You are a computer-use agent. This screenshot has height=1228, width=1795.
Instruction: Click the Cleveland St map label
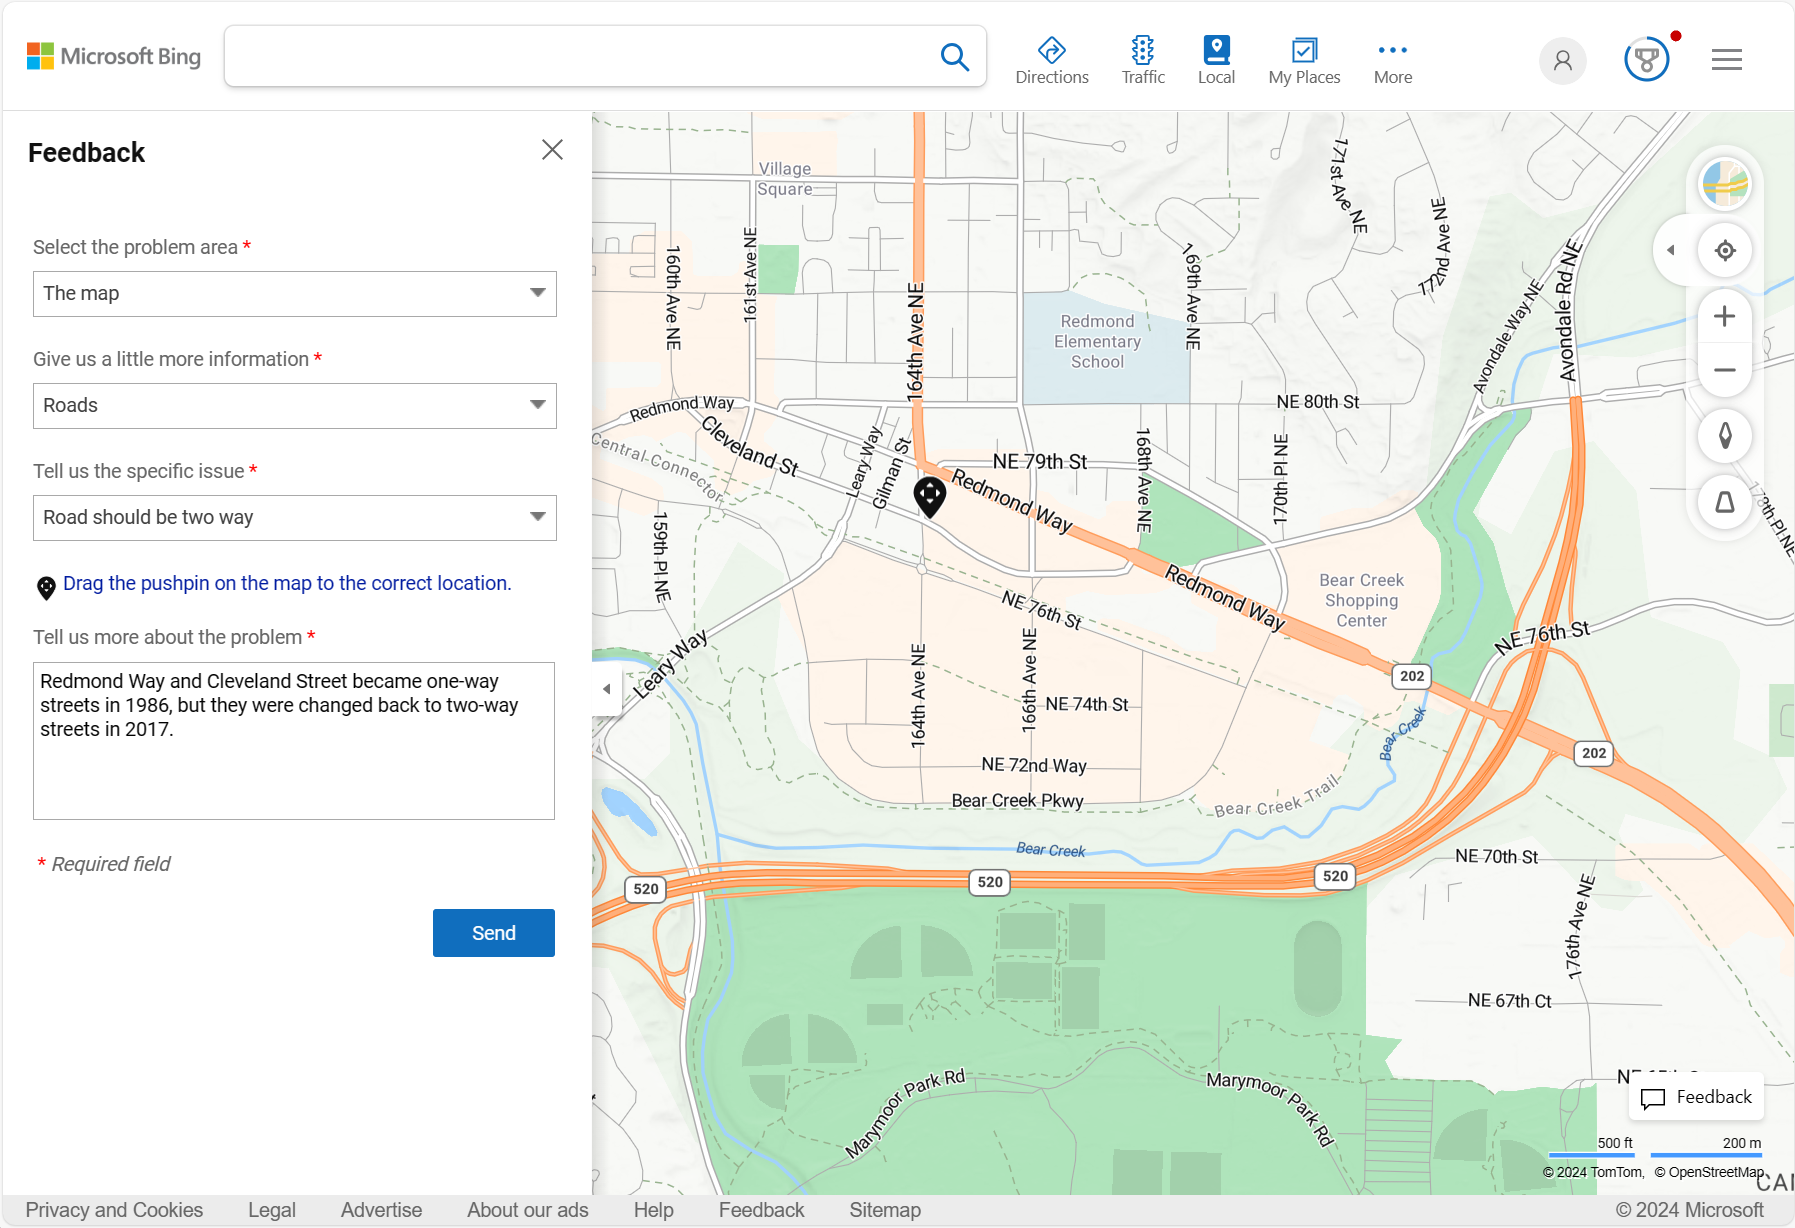[x=750, y=446]
